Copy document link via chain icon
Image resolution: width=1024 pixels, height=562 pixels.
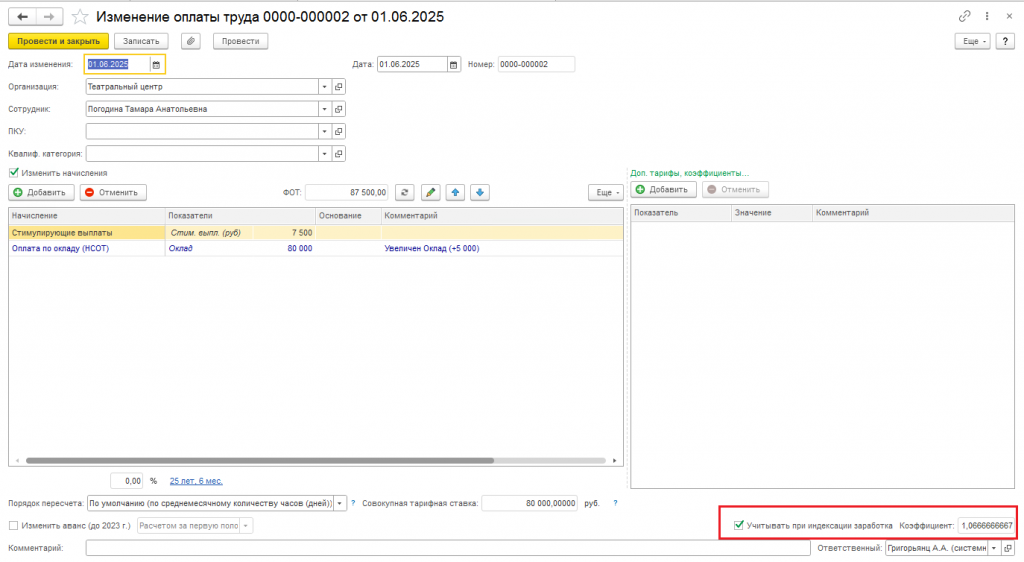click(965, 16)
